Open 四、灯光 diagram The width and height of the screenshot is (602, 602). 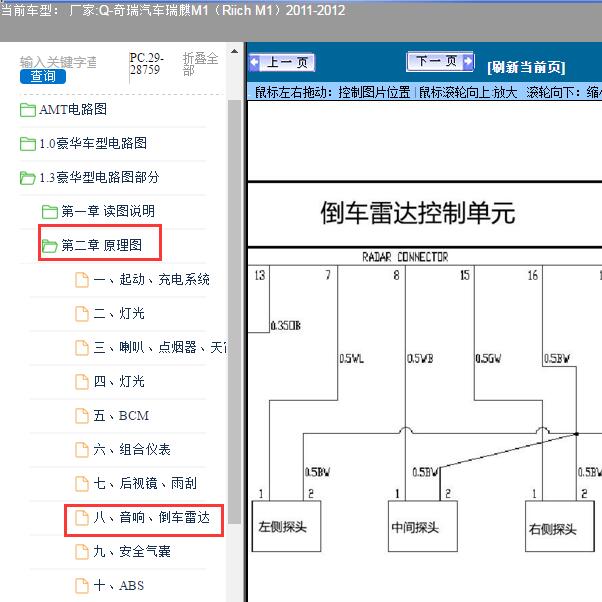pos(119,381)
